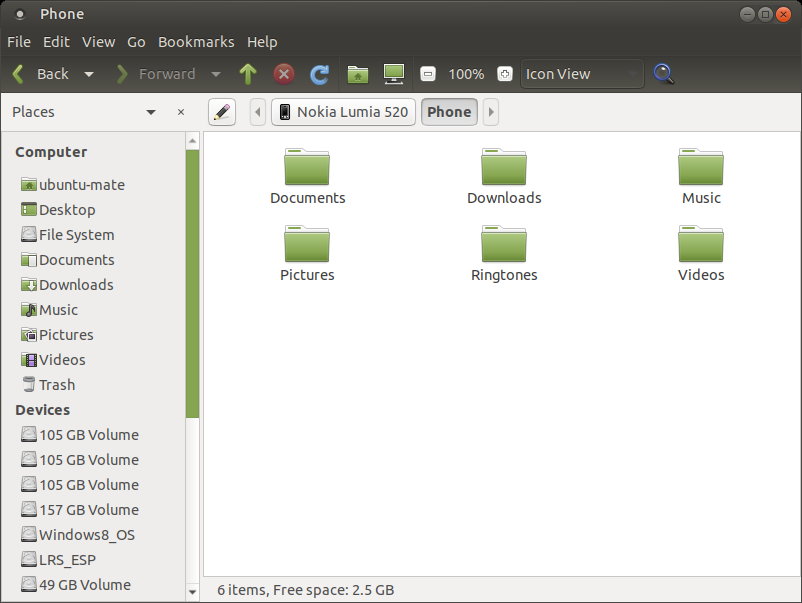Screen dimensions: 802x603
Task: Click the magnifier Search icon
Action: pyautogui.click(x=663, y=74)
